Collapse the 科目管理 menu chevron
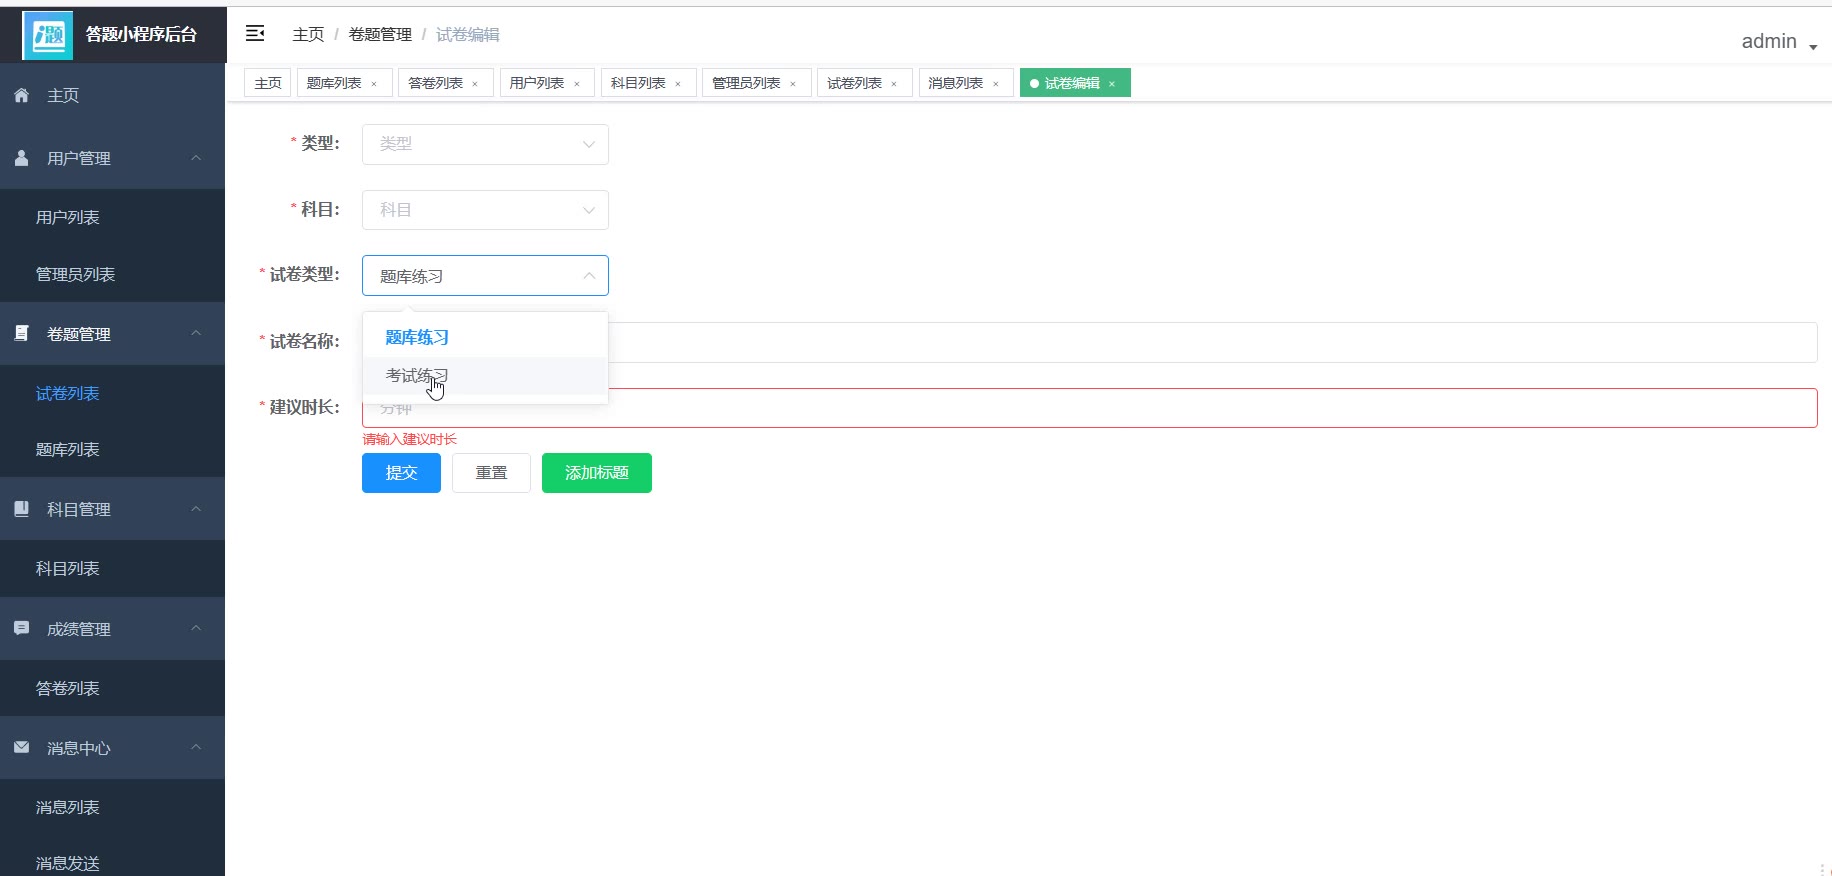 pos(196,509)
